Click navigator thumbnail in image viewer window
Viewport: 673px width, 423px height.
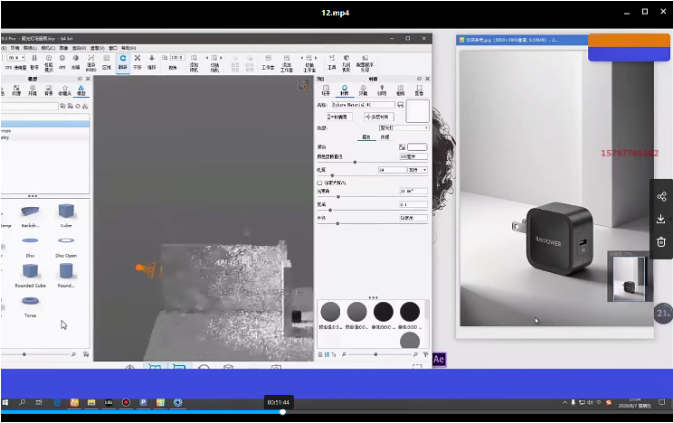(x=629, y=277)
